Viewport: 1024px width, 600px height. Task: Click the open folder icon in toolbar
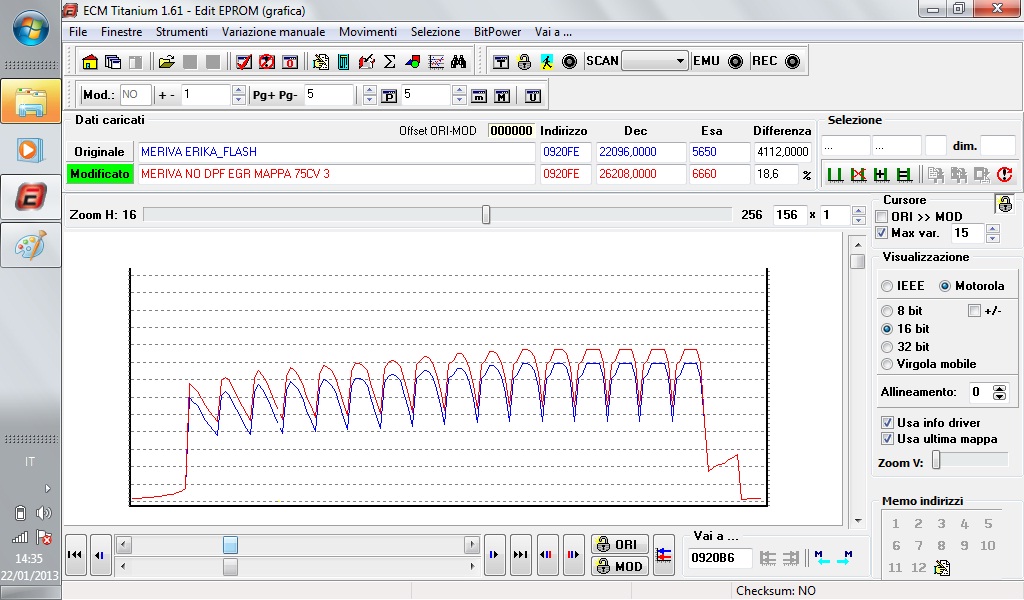tap(167, 62)
